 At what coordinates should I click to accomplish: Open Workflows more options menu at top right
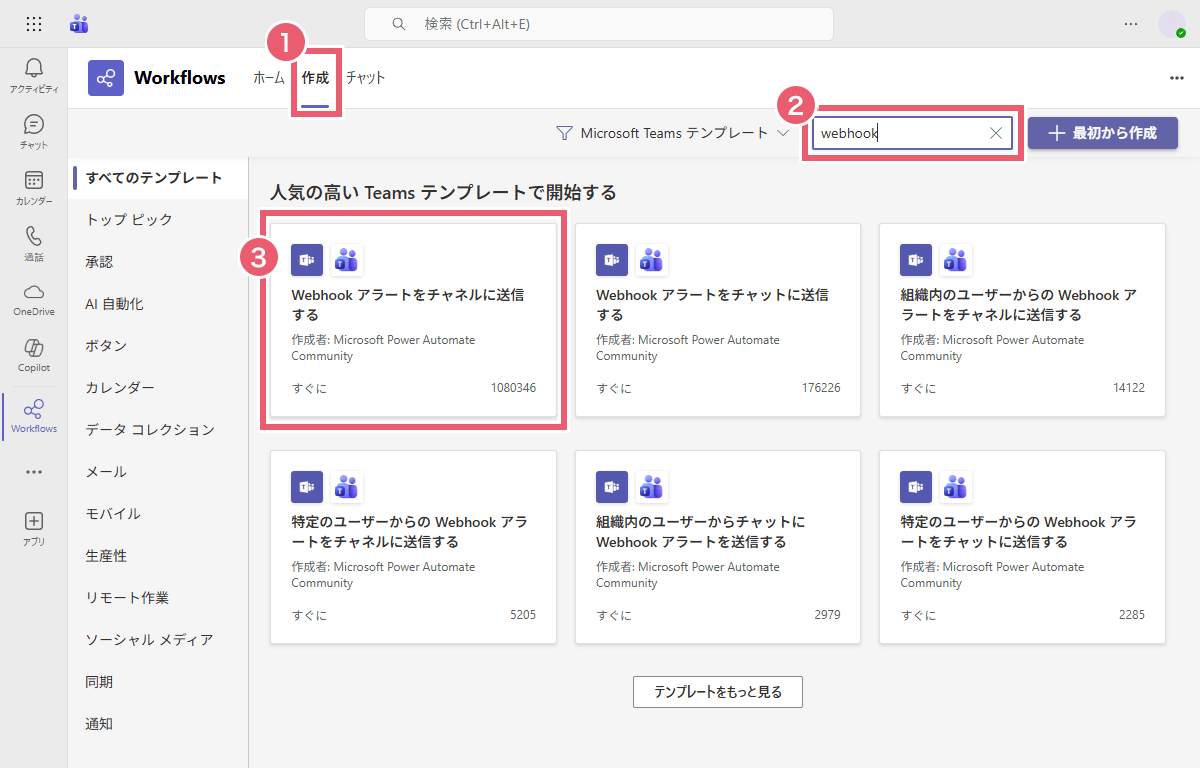click(x=1177, y=78)
